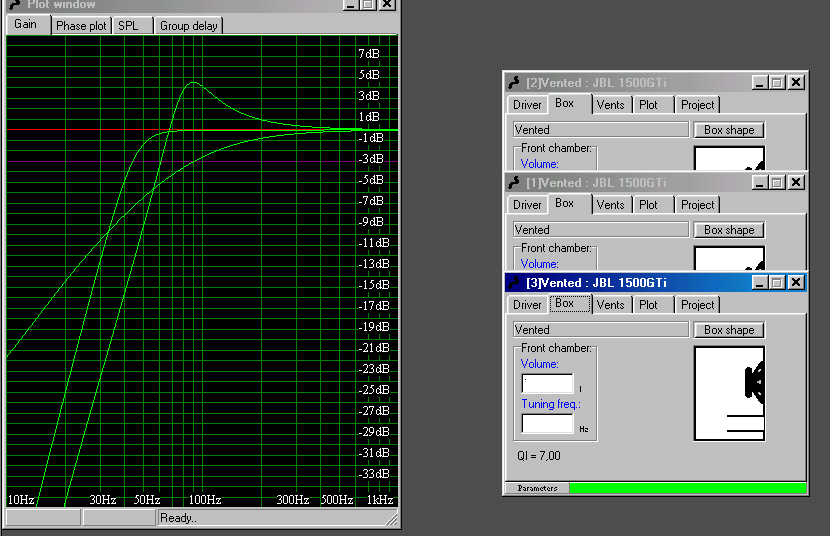The height and width of the screenshot is (536, 830).
Task: Click the Volume input field in [3]Vented
Action: pyautogui.click(x=547, y=384)
